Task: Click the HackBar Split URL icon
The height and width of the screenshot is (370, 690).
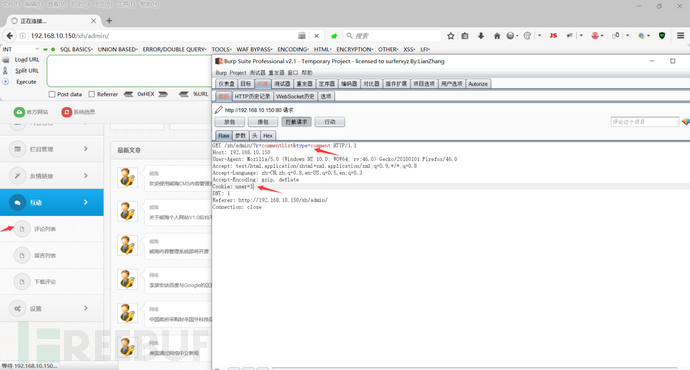Action: coord(6,70)
